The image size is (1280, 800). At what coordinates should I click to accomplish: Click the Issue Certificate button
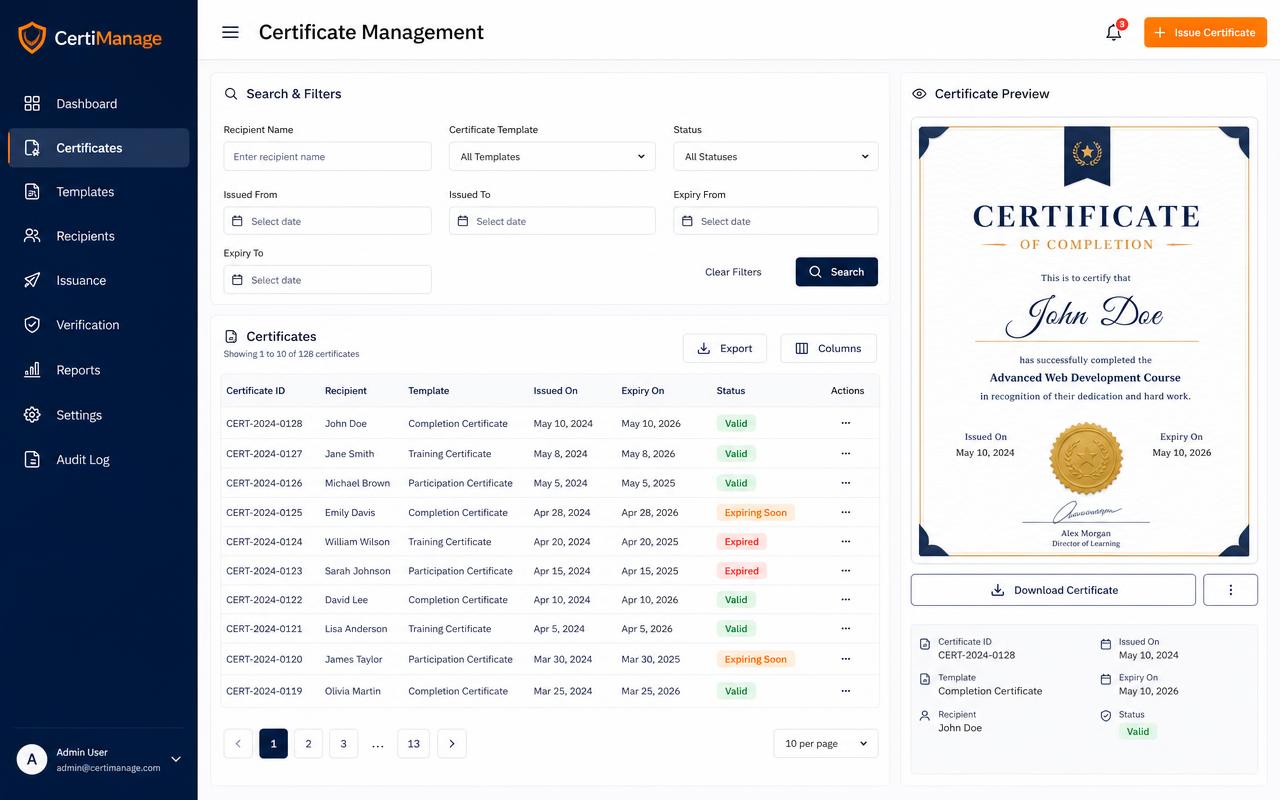[1205, 32]
